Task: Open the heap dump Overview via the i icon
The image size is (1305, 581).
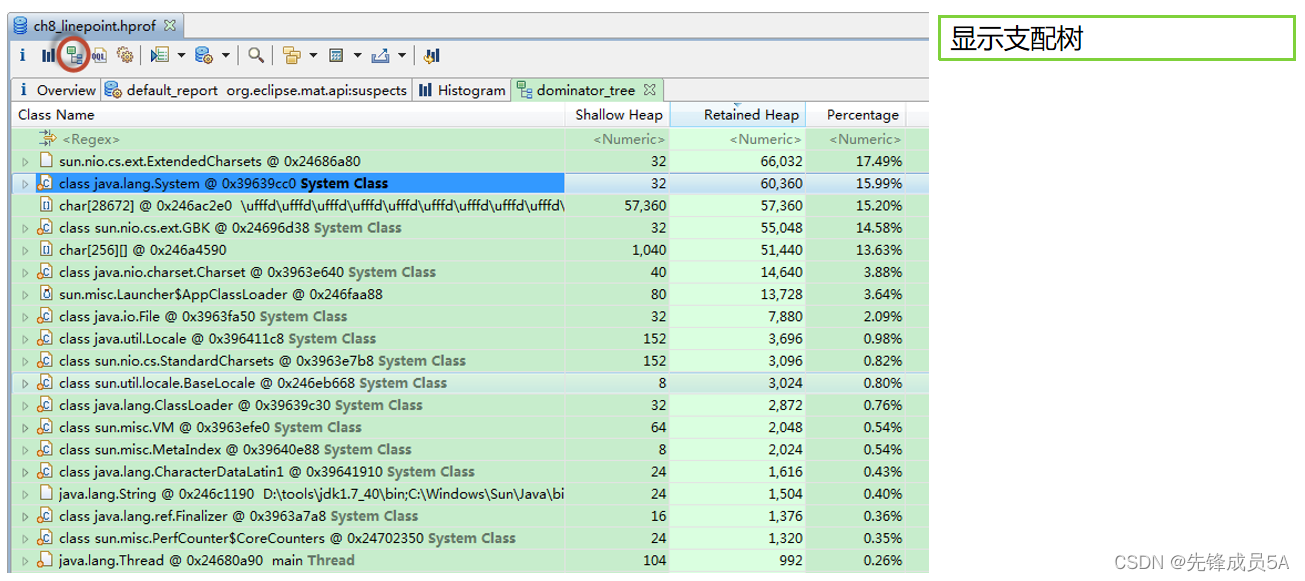Action: tap(22, 56)
